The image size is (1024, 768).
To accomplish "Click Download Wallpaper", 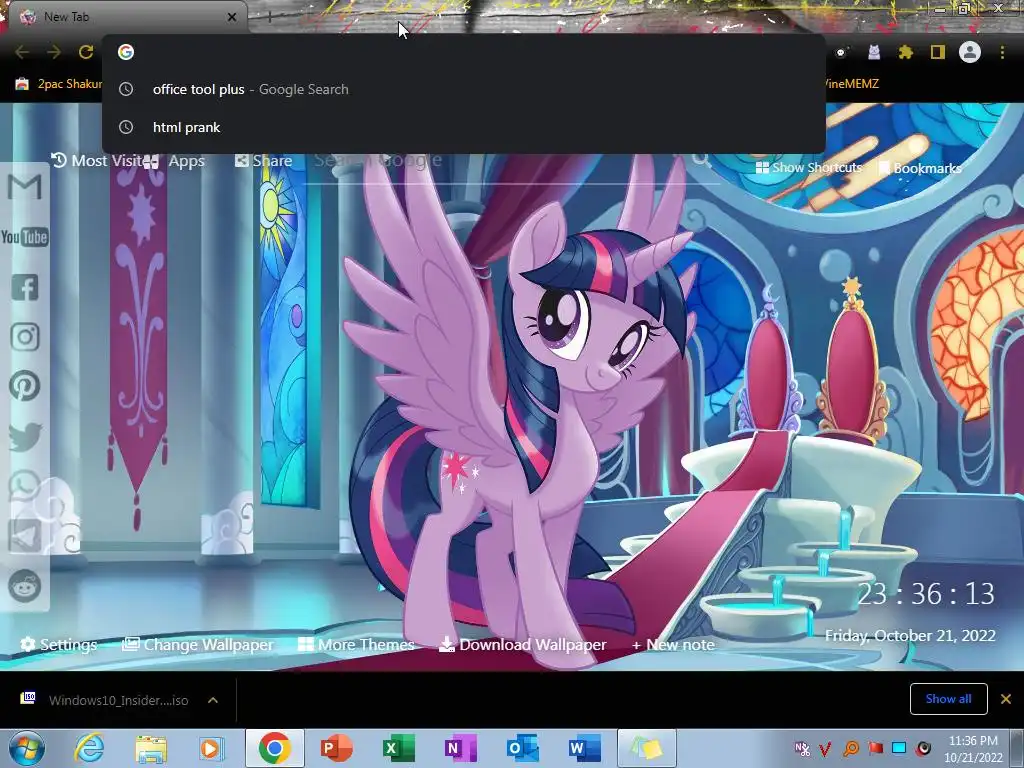I will tap(522, 645).
